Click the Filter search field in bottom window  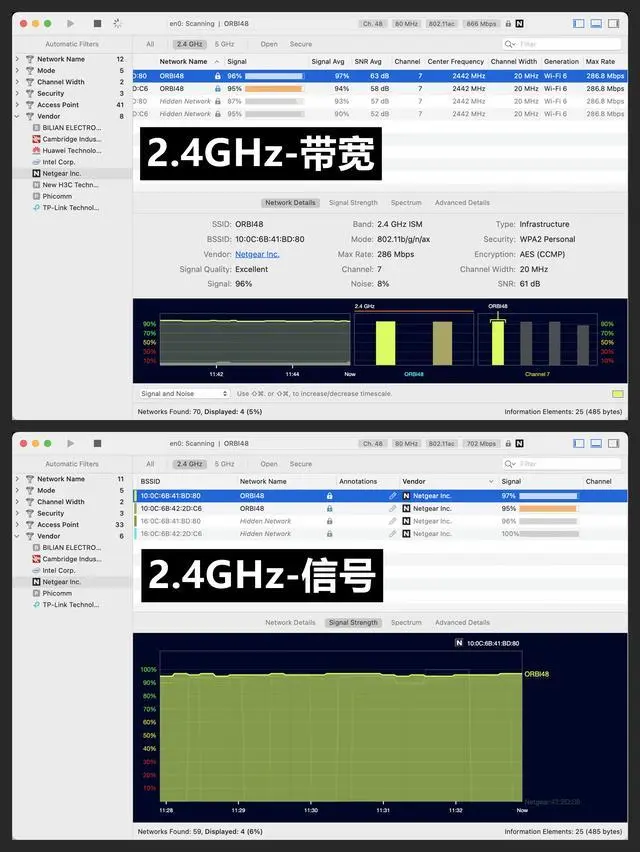click(562, 464)
